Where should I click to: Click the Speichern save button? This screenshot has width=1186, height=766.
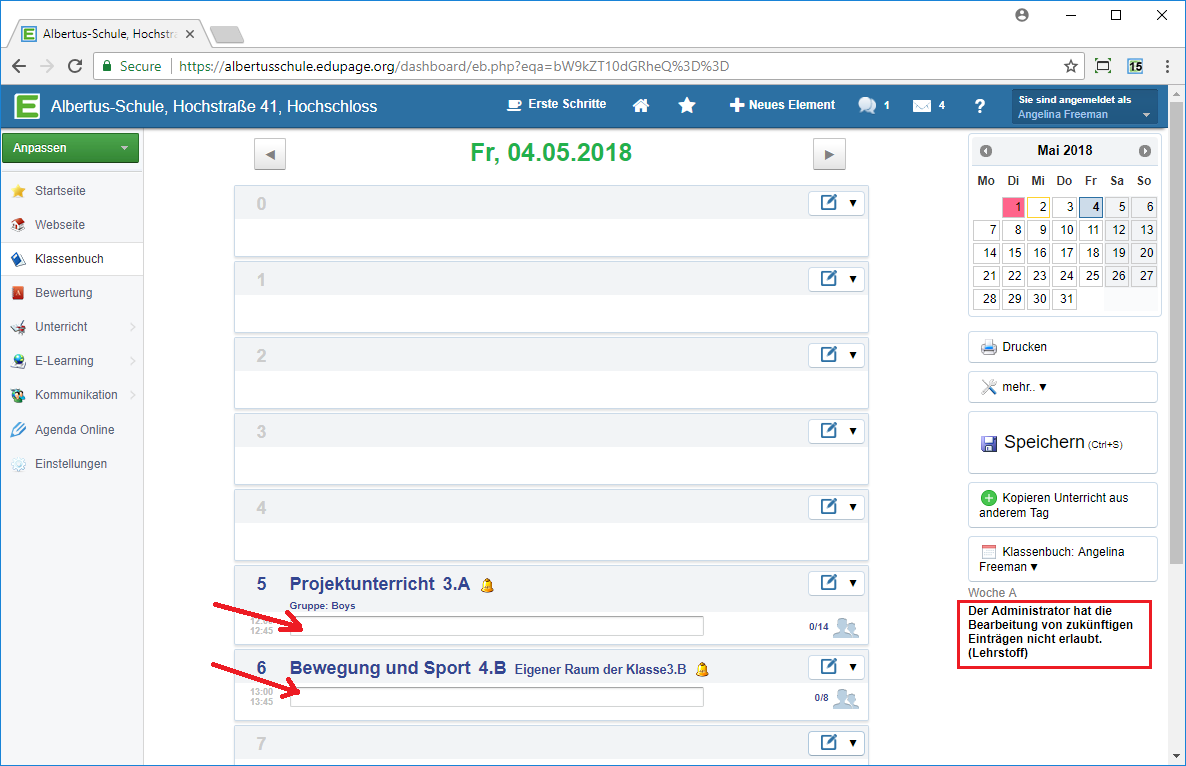(x=1062, y=443)
